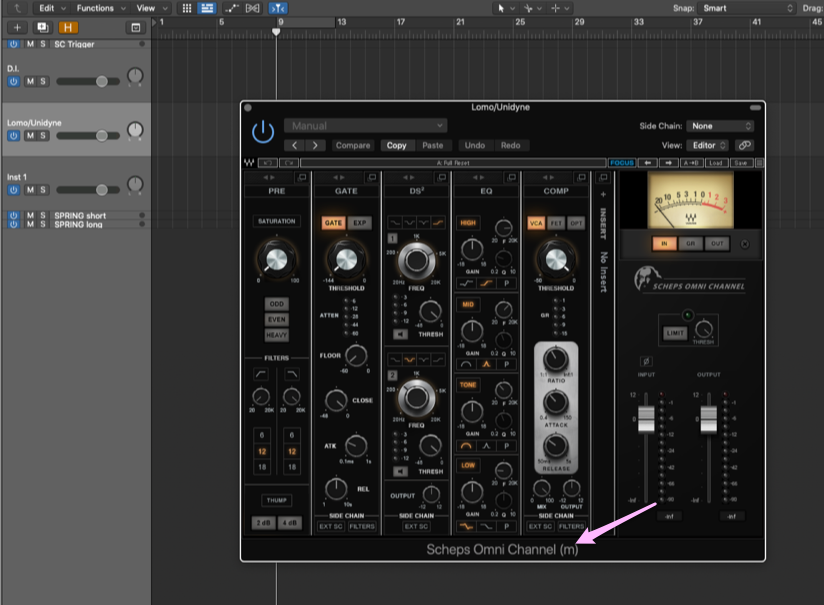The image size is (824, 605).
Task: Expand the PRE module window icon
Action: click(302, 178)
